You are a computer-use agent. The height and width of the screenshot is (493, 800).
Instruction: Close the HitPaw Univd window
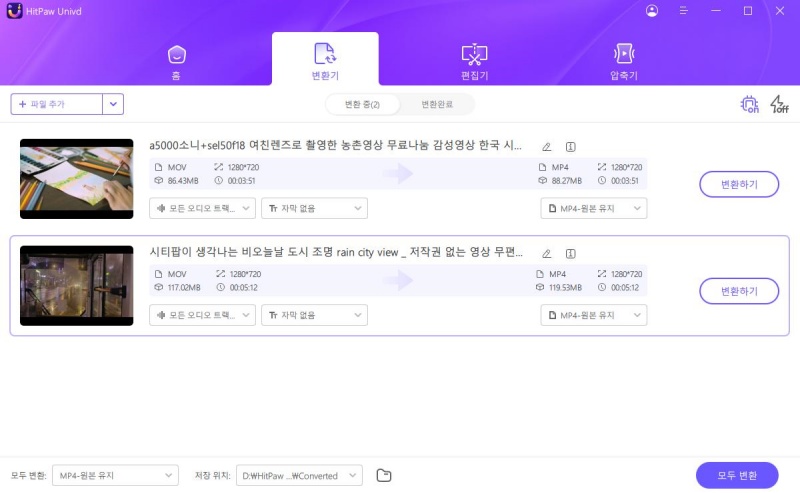point(780,11)
